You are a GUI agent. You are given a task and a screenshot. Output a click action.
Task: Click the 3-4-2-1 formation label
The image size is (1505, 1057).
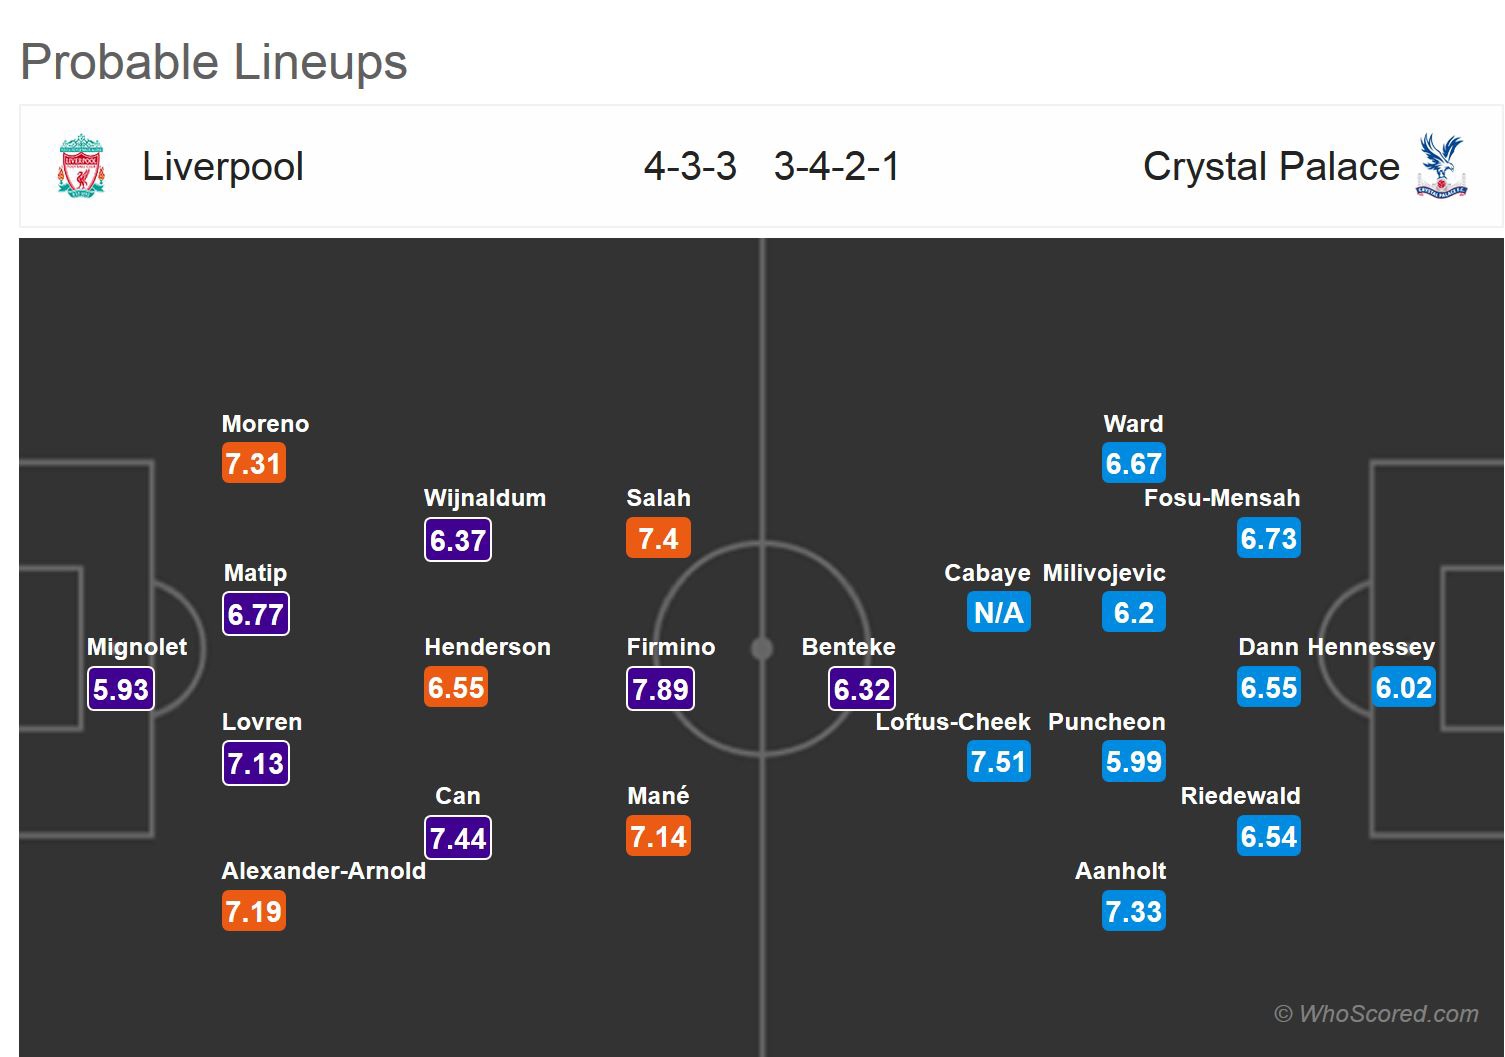pos(837,166)
